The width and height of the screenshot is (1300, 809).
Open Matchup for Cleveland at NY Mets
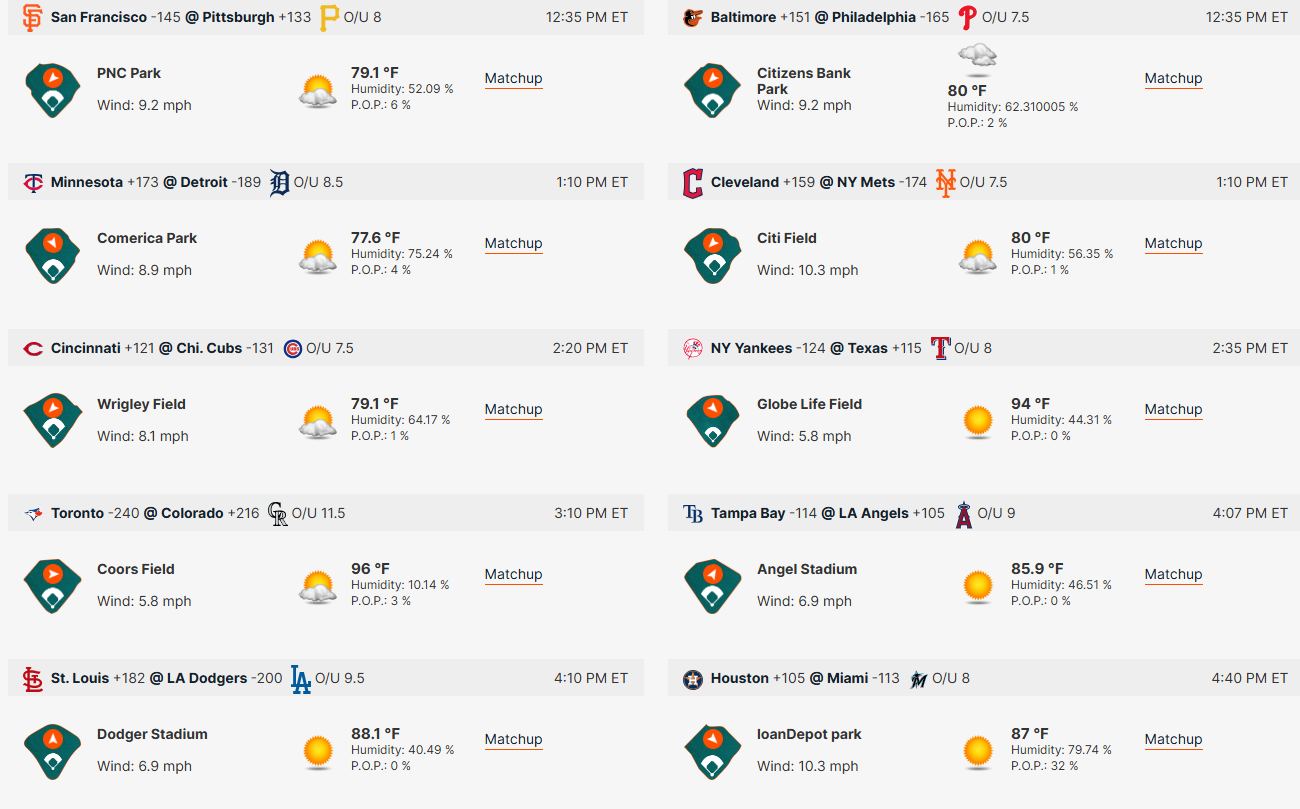point(1174,243)
